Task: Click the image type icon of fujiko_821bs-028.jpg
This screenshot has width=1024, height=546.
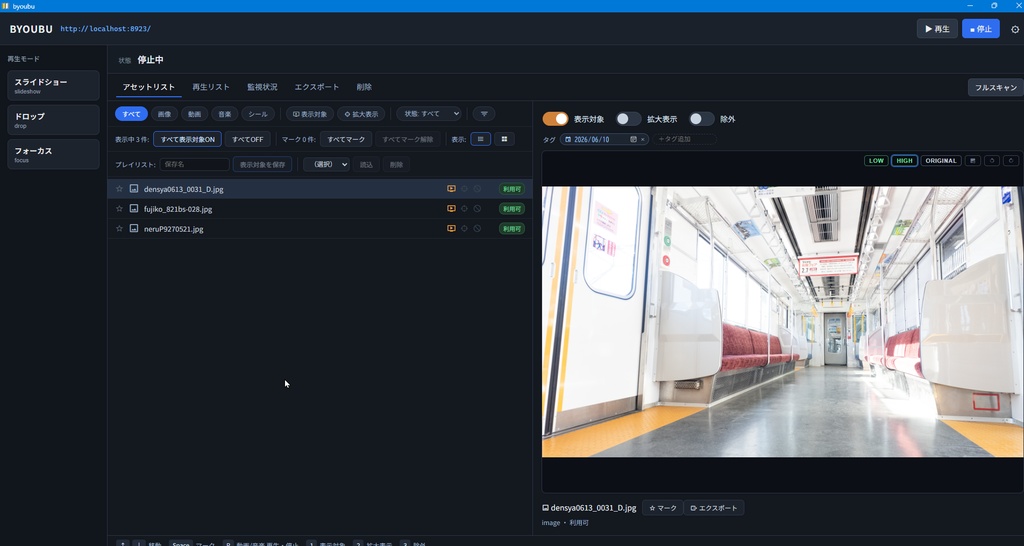Action: pos(134,209)
